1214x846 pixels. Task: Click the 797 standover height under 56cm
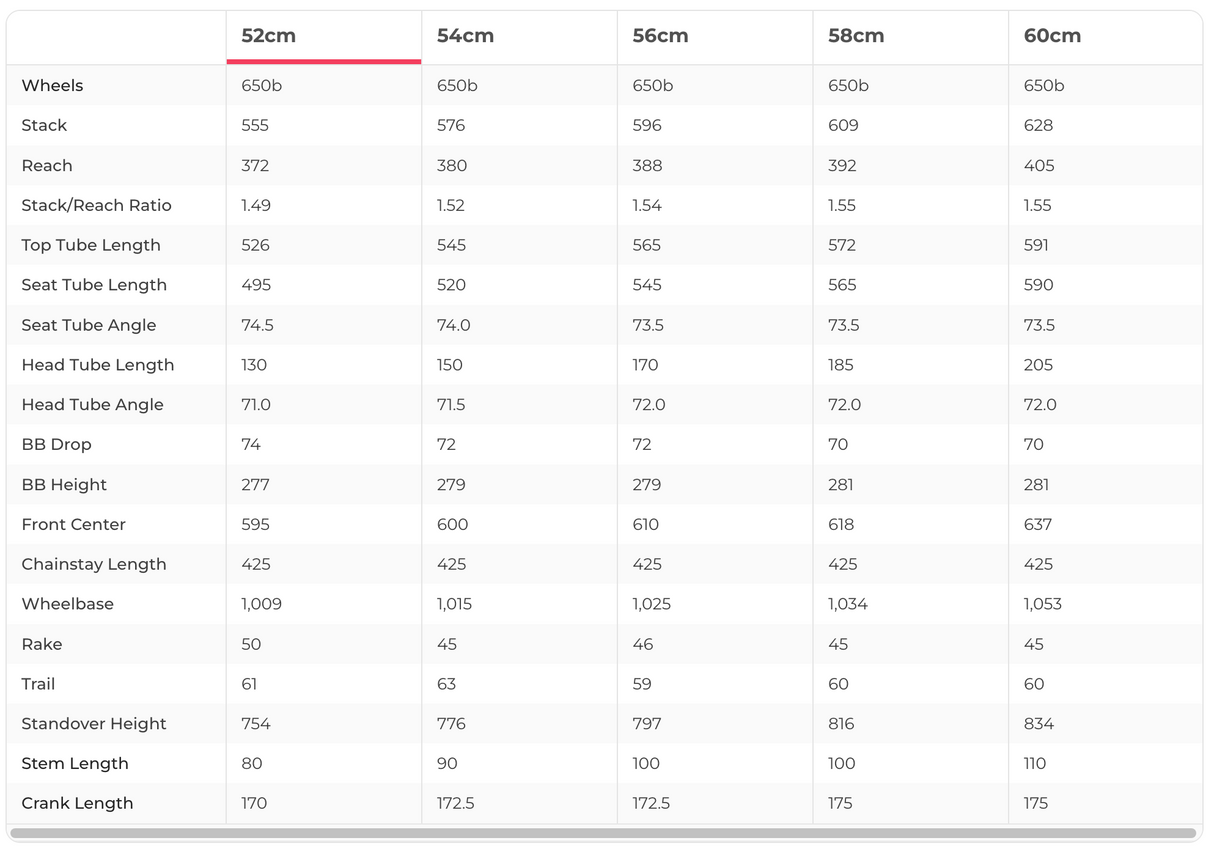(x=647, y=724)
